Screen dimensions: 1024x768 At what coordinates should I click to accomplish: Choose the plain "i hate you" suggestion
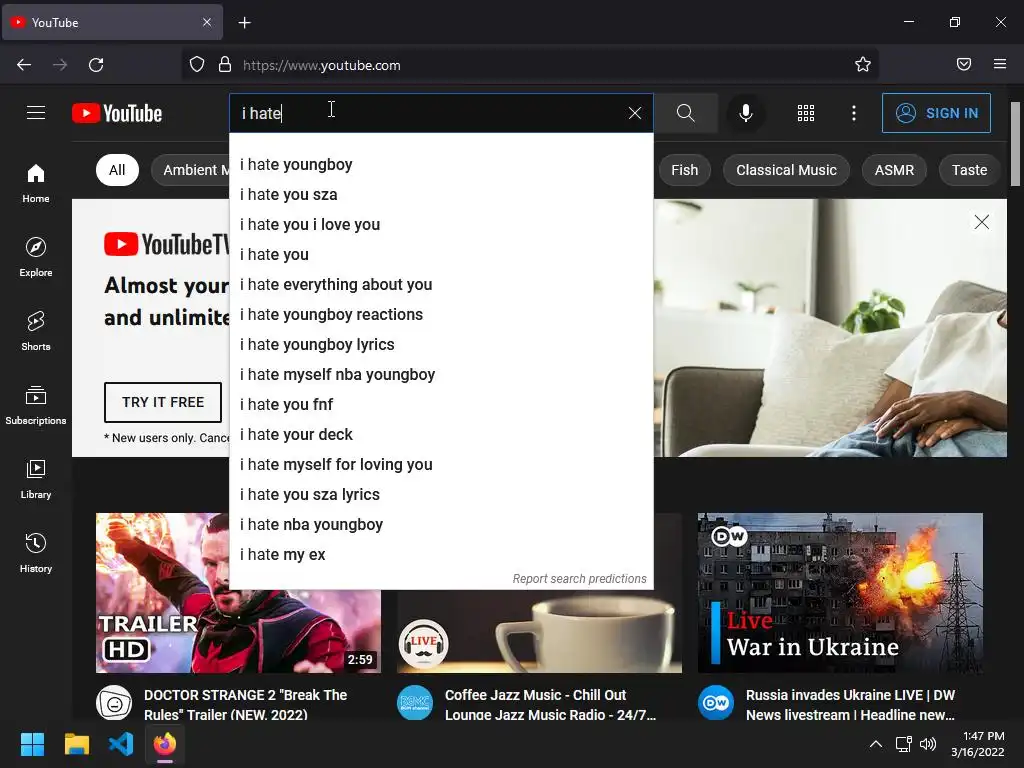click(x=441, y=255)
